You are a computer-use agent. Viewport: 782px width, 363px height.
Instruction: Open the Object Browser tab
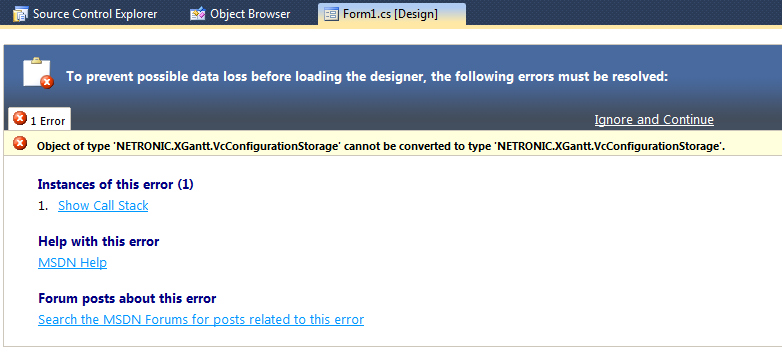point(240,14)
